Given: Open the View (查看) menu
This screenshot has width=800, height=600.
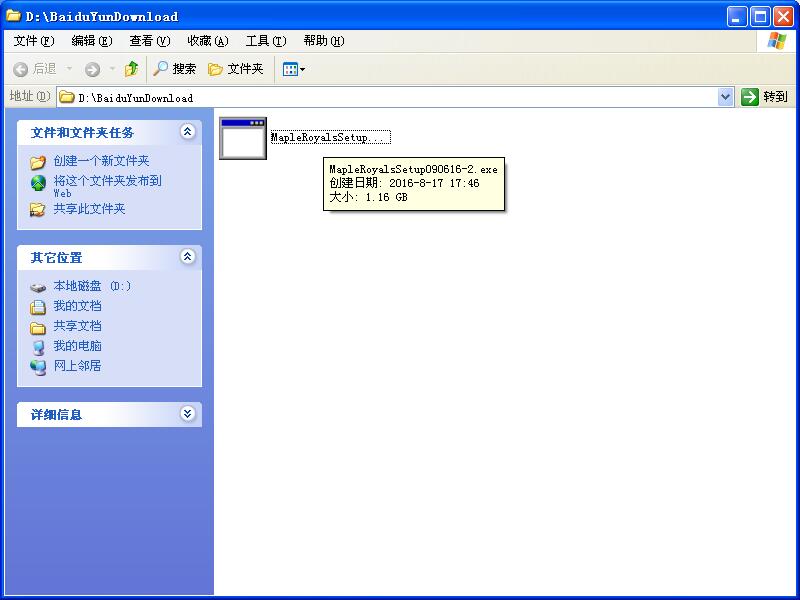Looking at the screenshot, I should [149, 41].
